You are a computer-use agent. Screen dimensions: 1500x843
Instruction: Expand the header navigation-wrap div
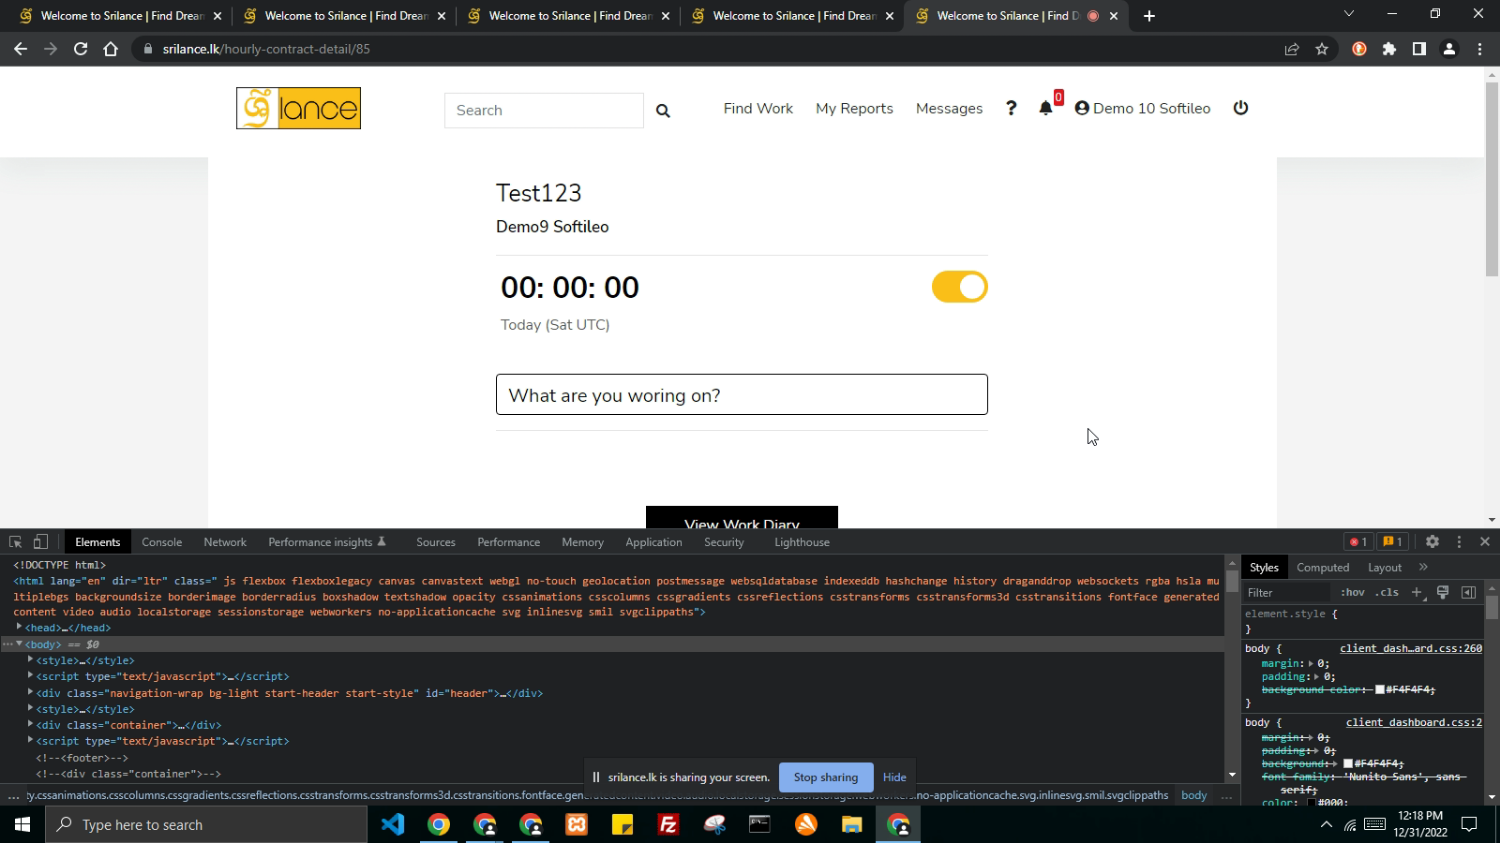31,693
